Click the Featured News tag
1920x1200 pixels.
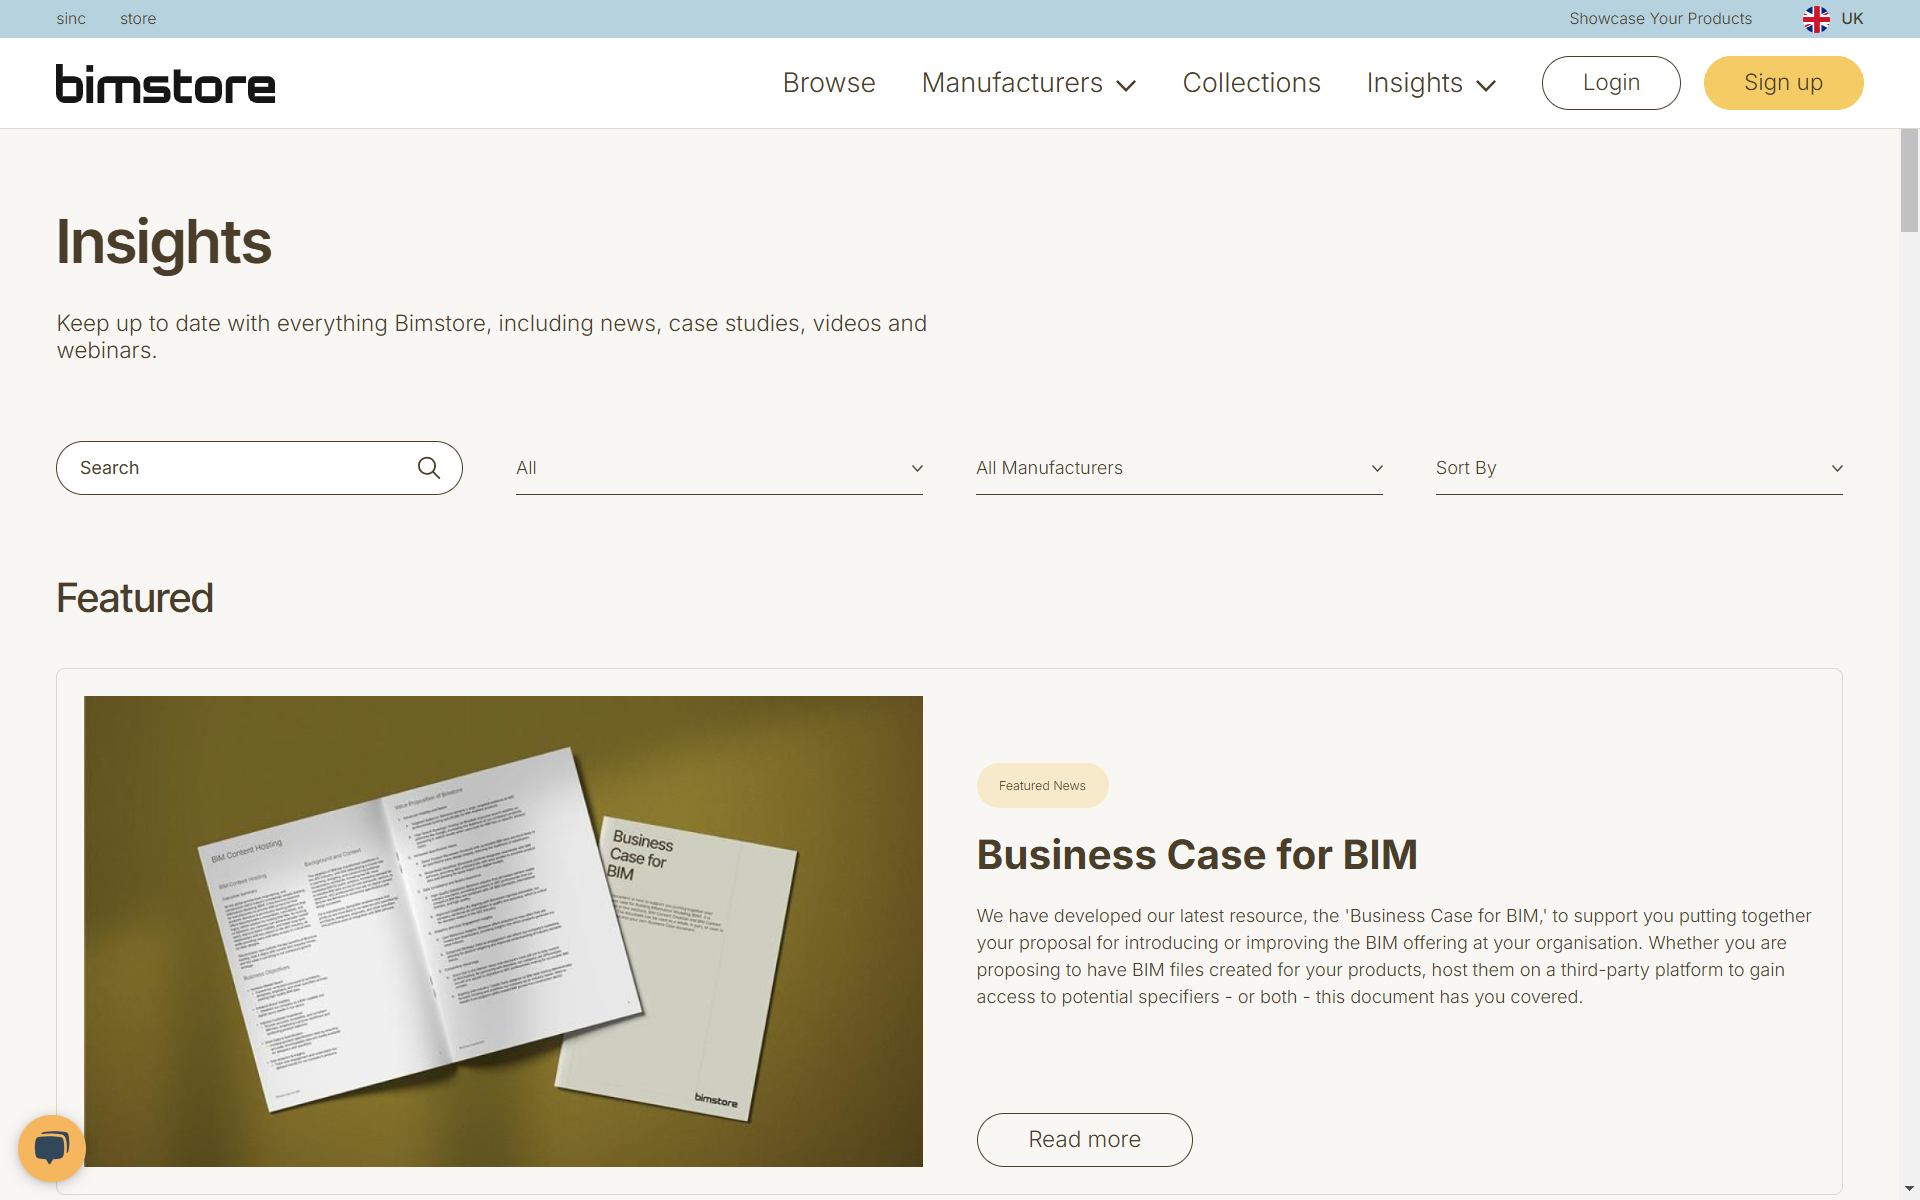(1042, 786)
